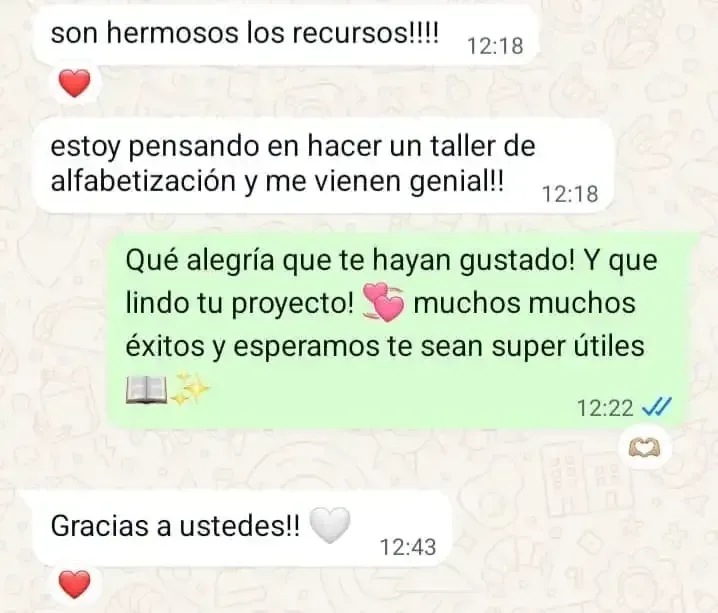The width and height of the screenshot is (718, 613).
Task: Tap the red heart reaction under 'Gracias a ustedes'
Action: pos(75,585)
